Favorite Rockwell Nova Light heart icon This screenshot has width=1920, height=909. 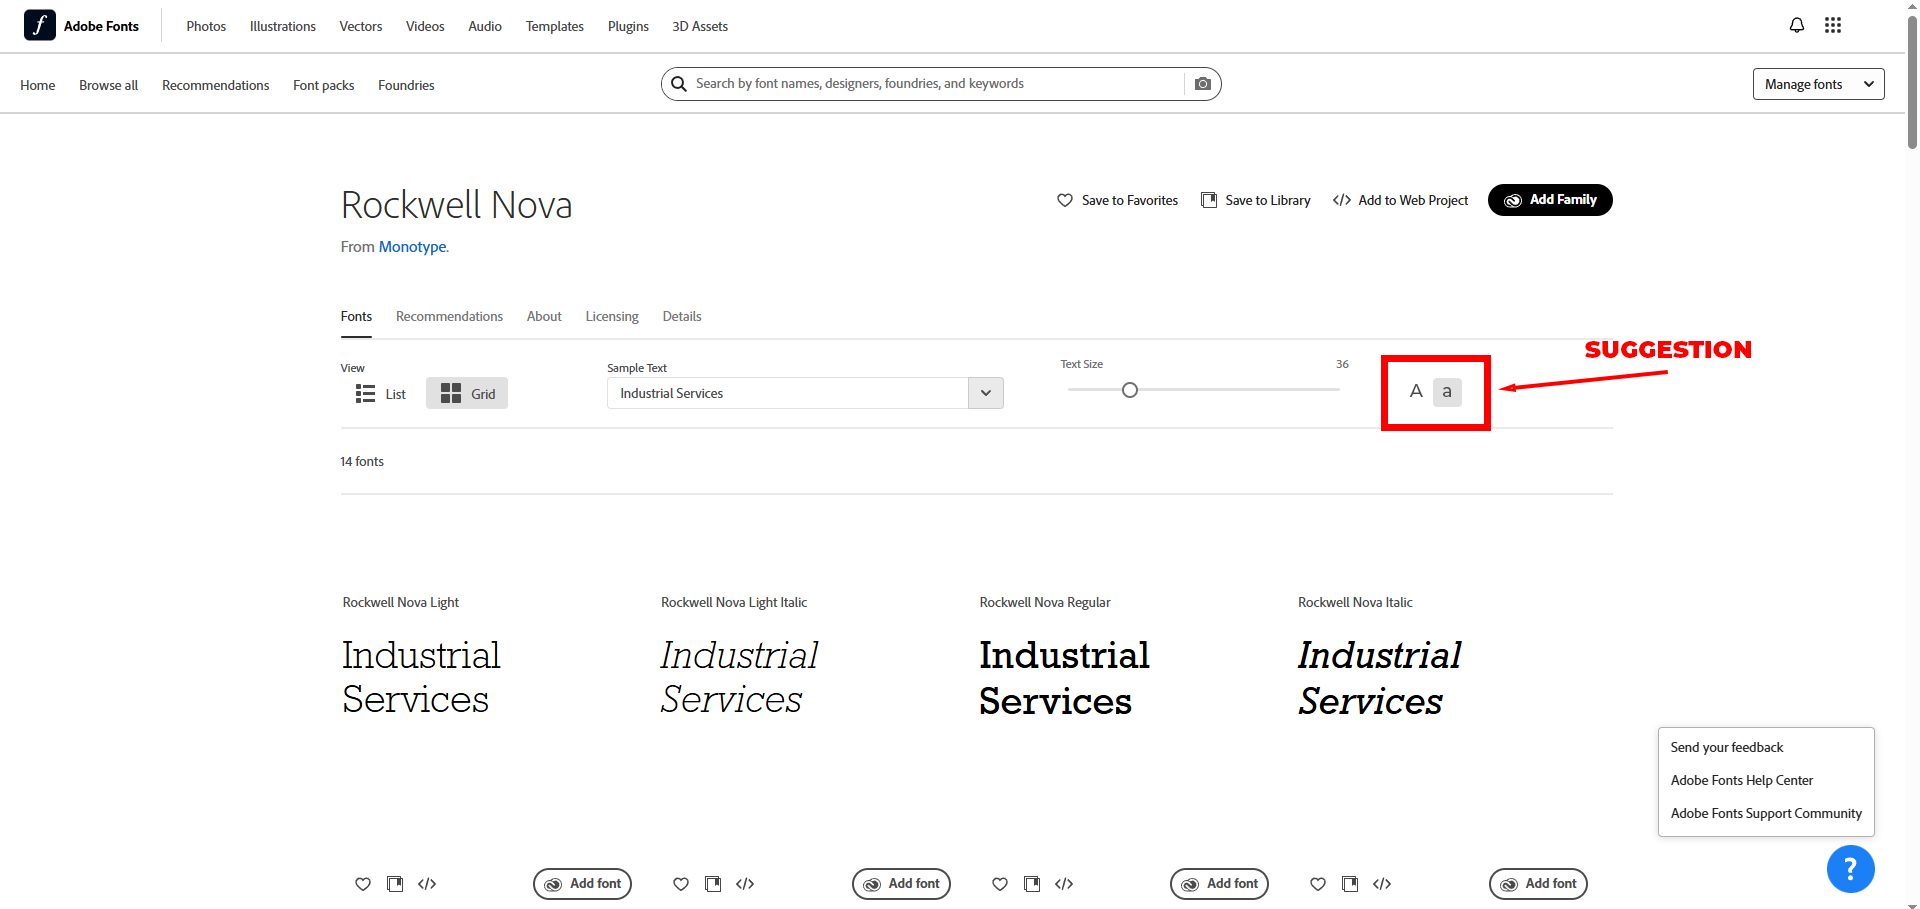click(363, 884)
